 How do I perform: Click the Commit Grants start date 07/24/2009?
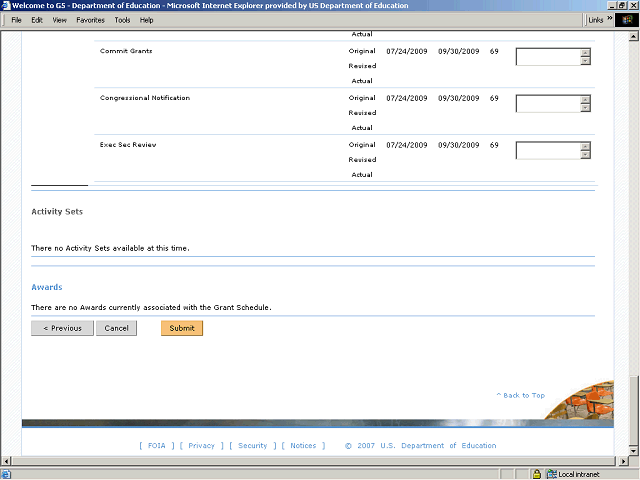click(x=407, y=51)
